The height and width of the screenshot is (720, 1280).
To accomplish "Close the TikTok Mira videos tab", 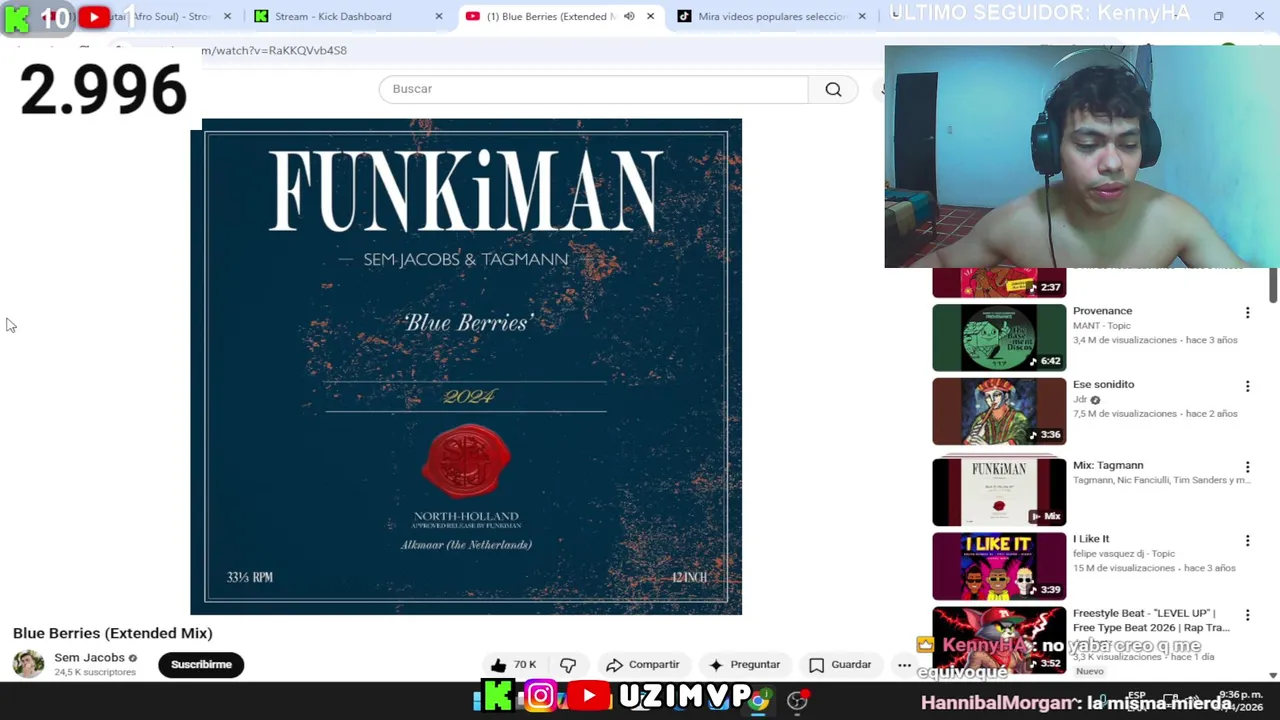I will [862, 16].
